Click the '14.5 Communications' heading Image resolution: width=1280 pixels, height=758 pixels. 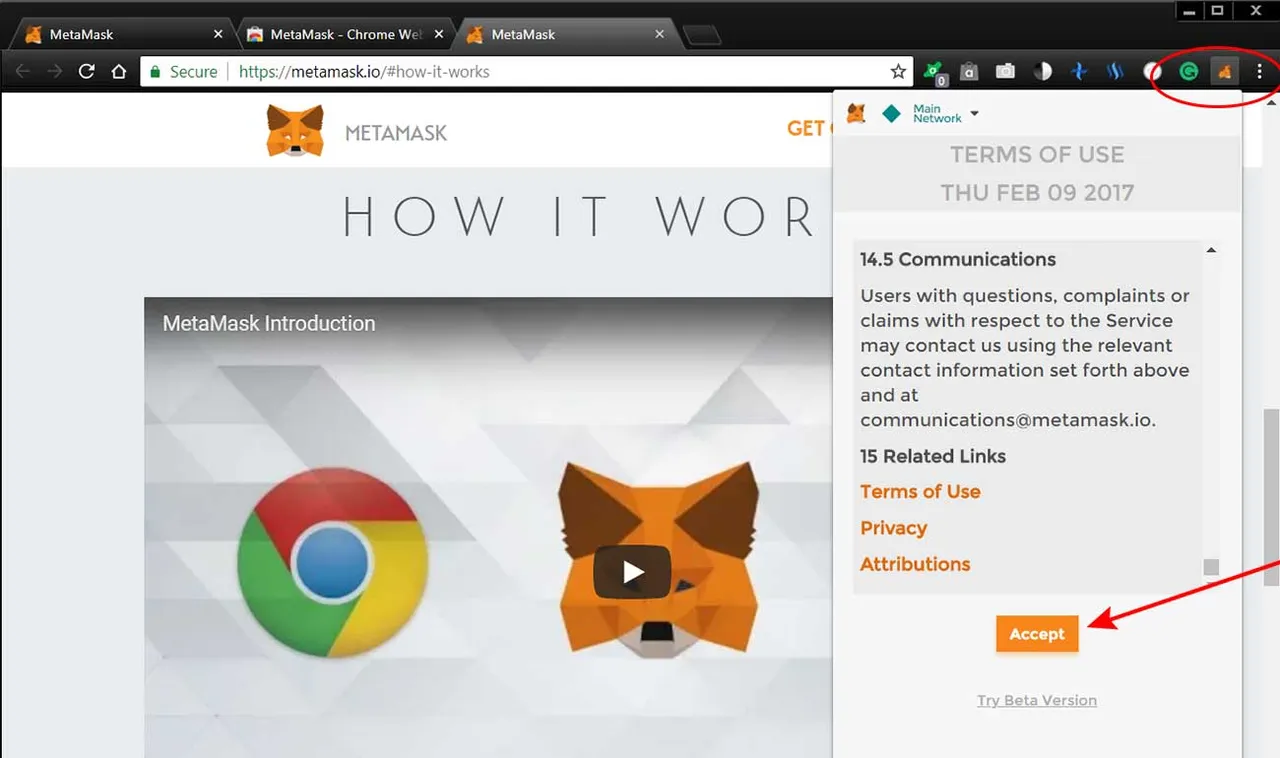click(958, 259)
